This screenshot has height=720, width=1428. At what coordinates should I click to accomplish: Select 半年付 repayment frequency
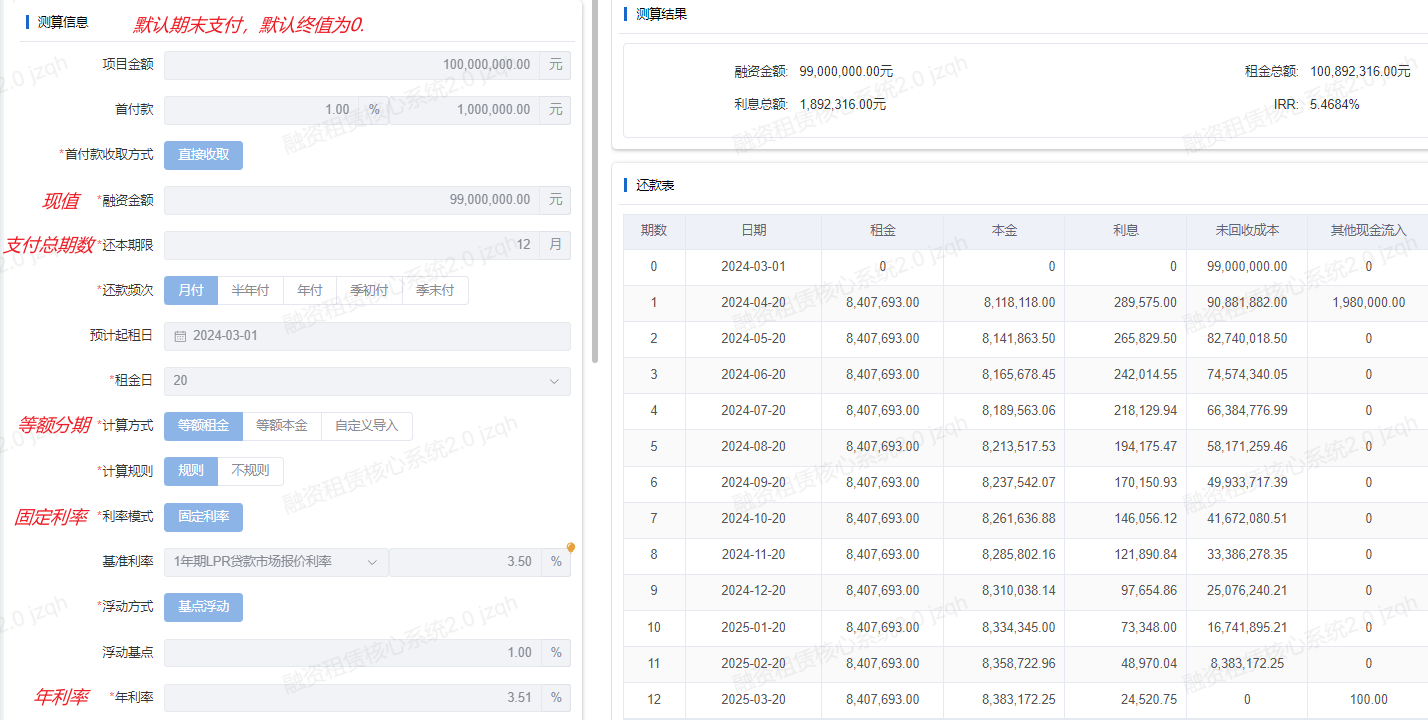pos(251,290)
